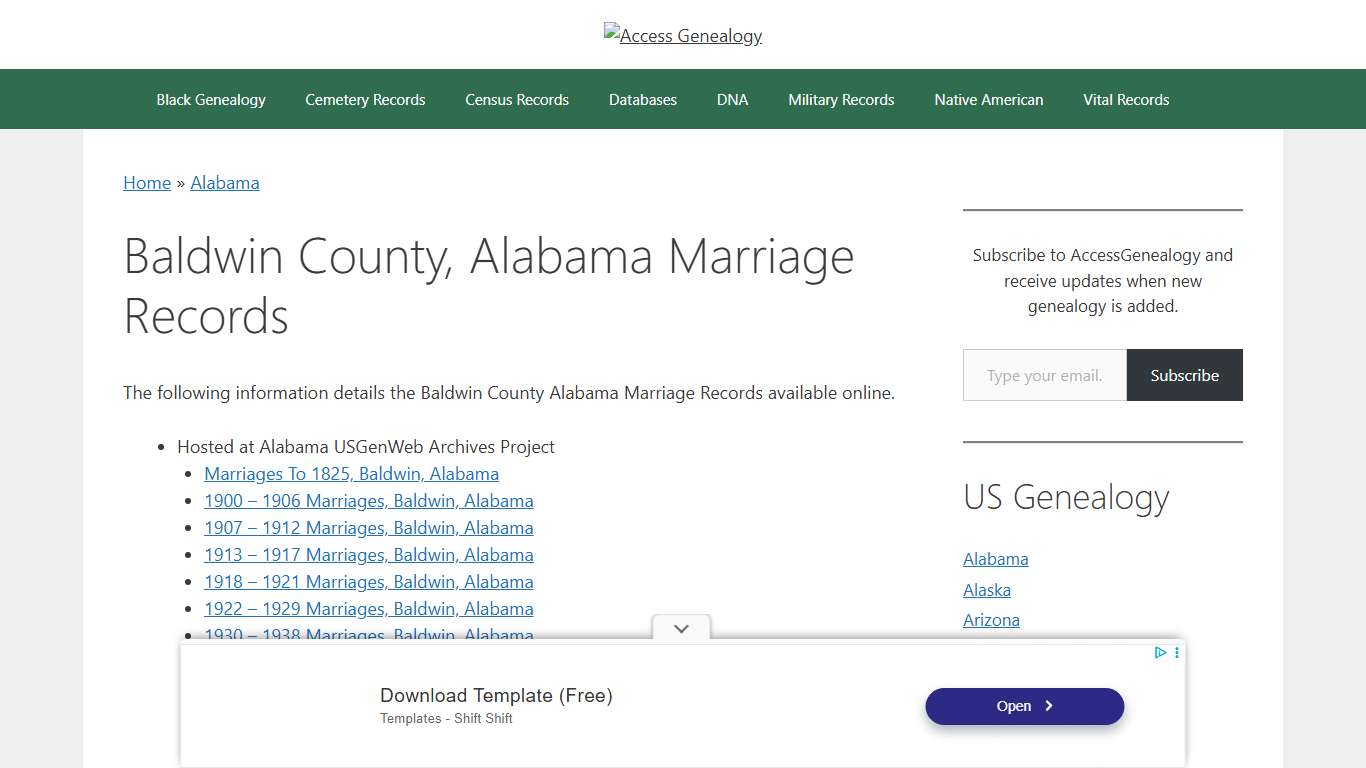The height and width of the screenshot is (768, 1366).
Task: Open the ad's three-dot options menu
Action: (1176, 652)
